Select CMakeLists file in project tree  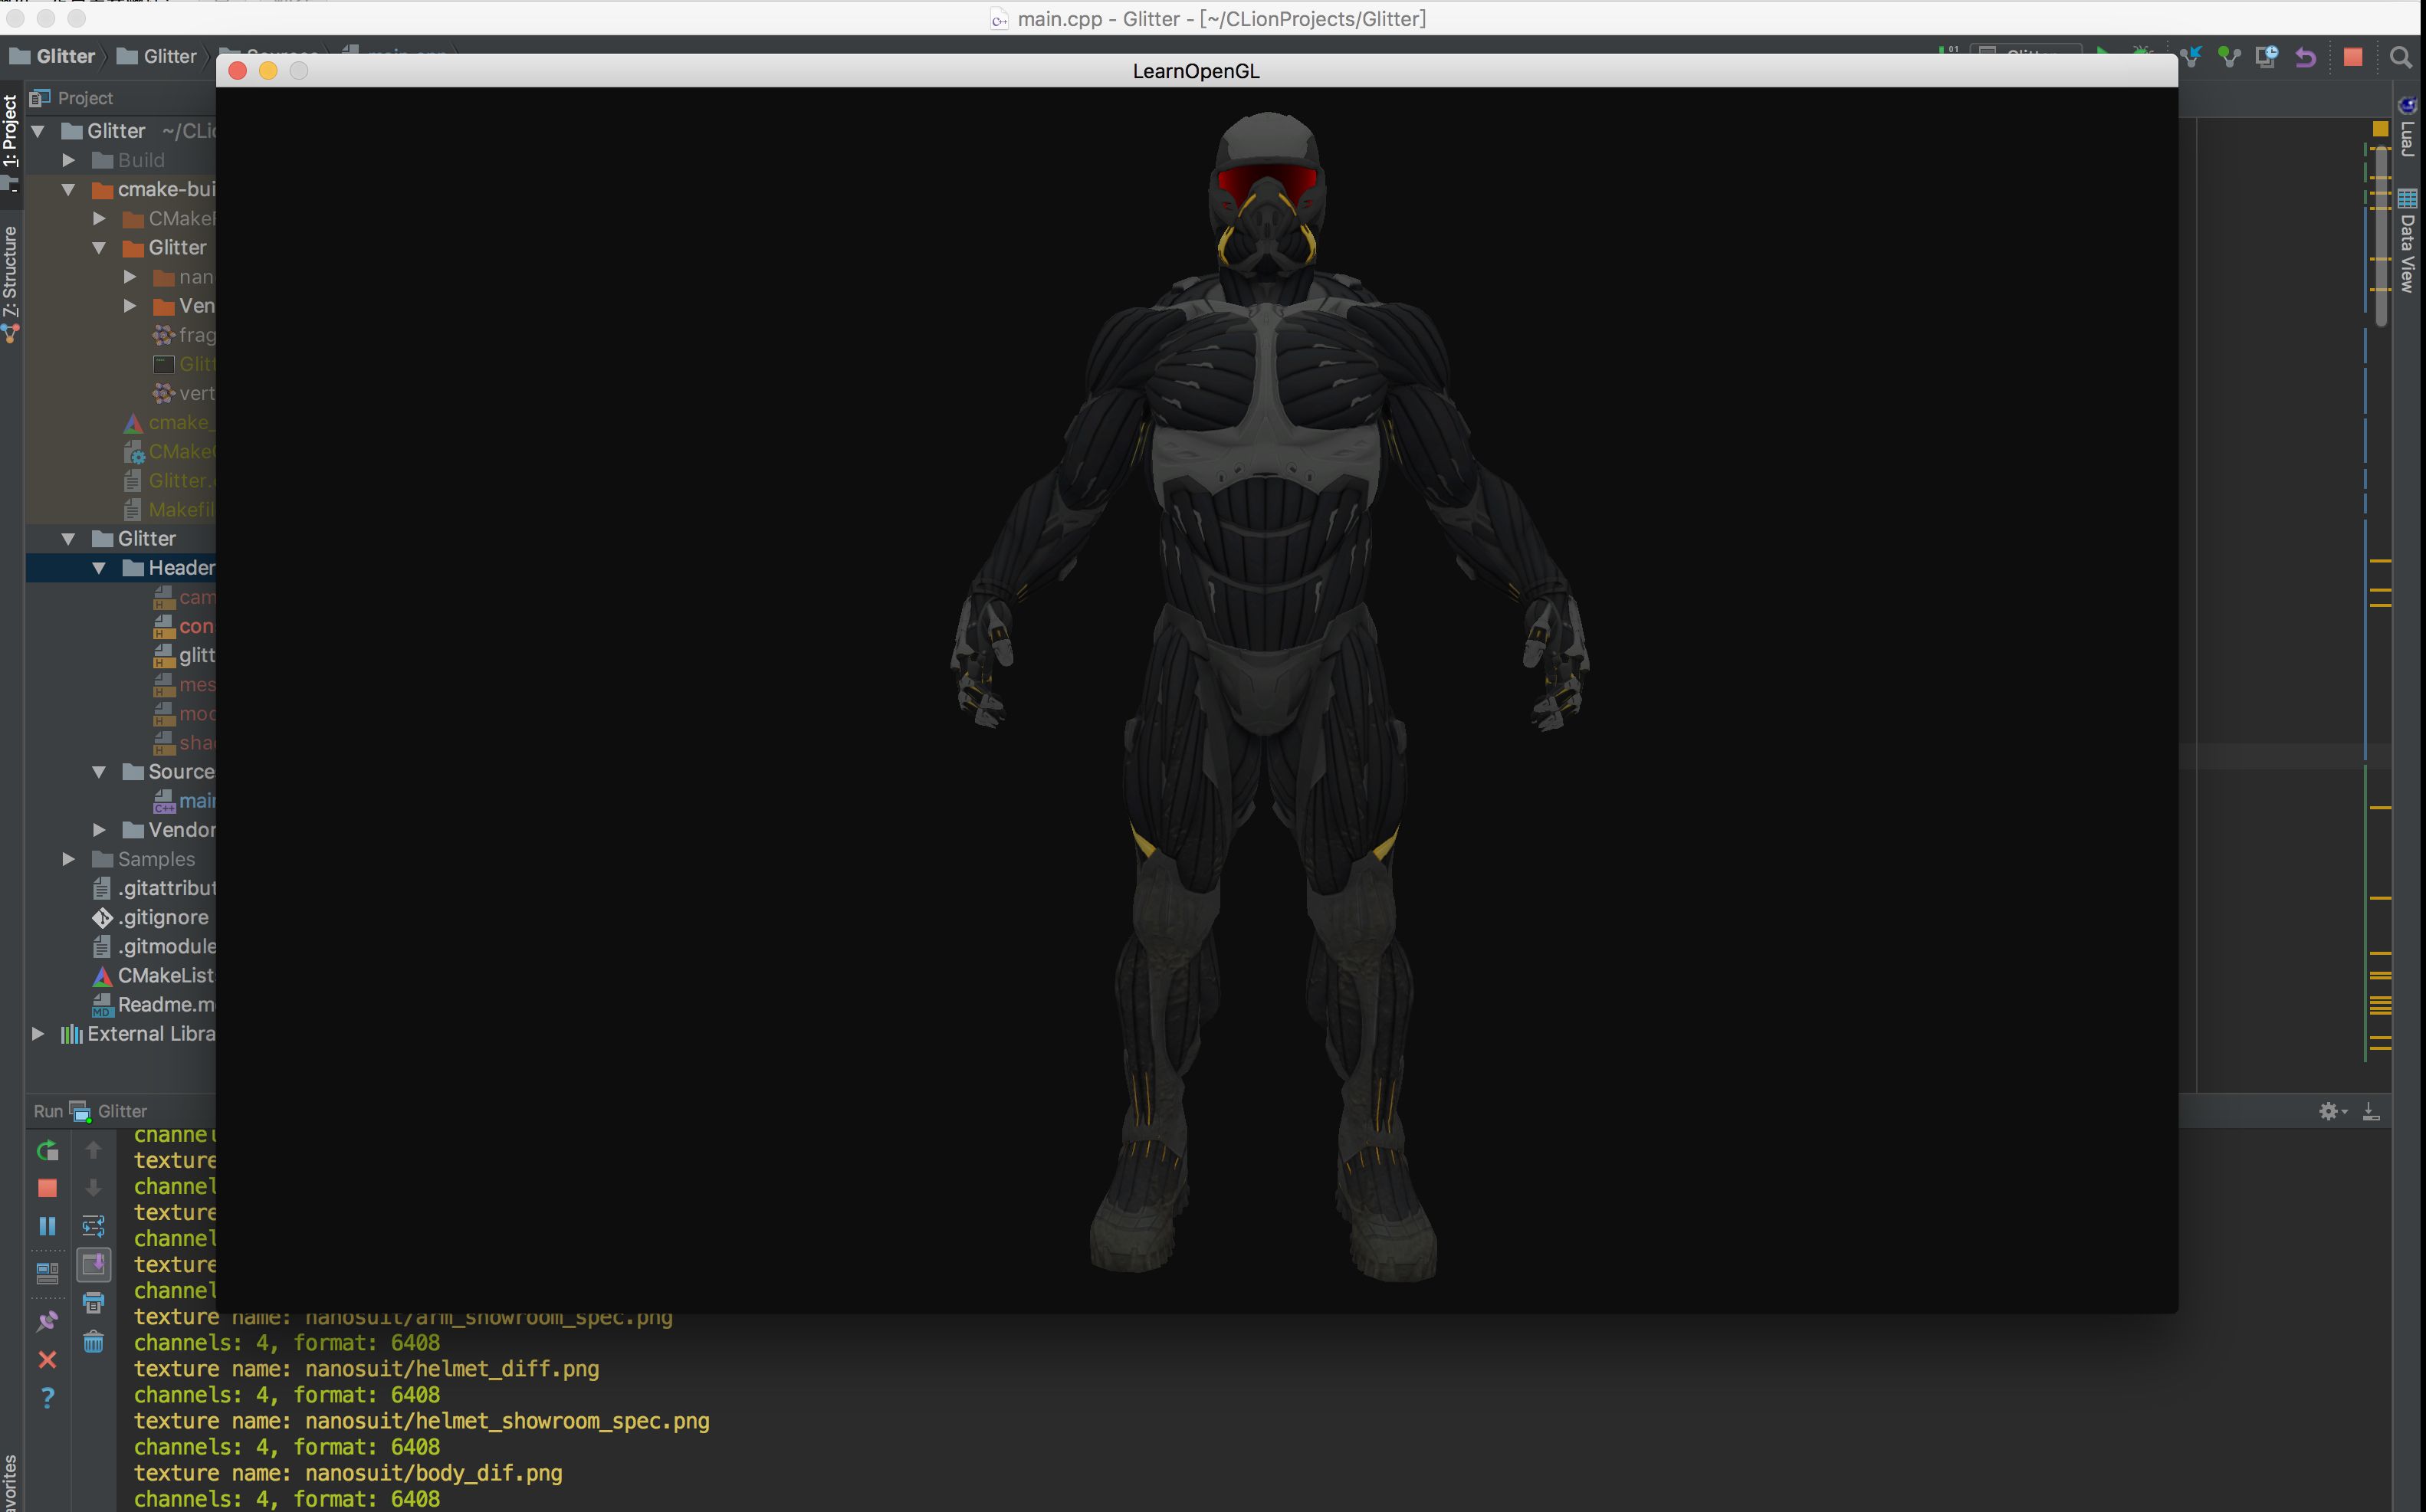[154, 975]
